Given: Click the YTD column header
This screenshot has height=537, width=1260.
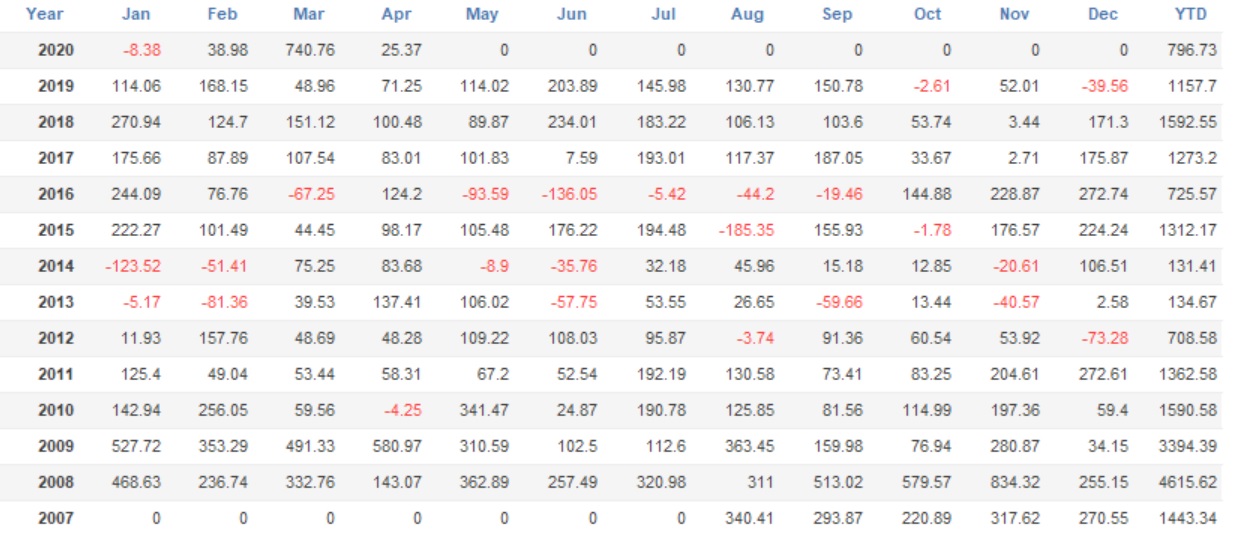Looking at the screenshot, I should click(1191, 14).
